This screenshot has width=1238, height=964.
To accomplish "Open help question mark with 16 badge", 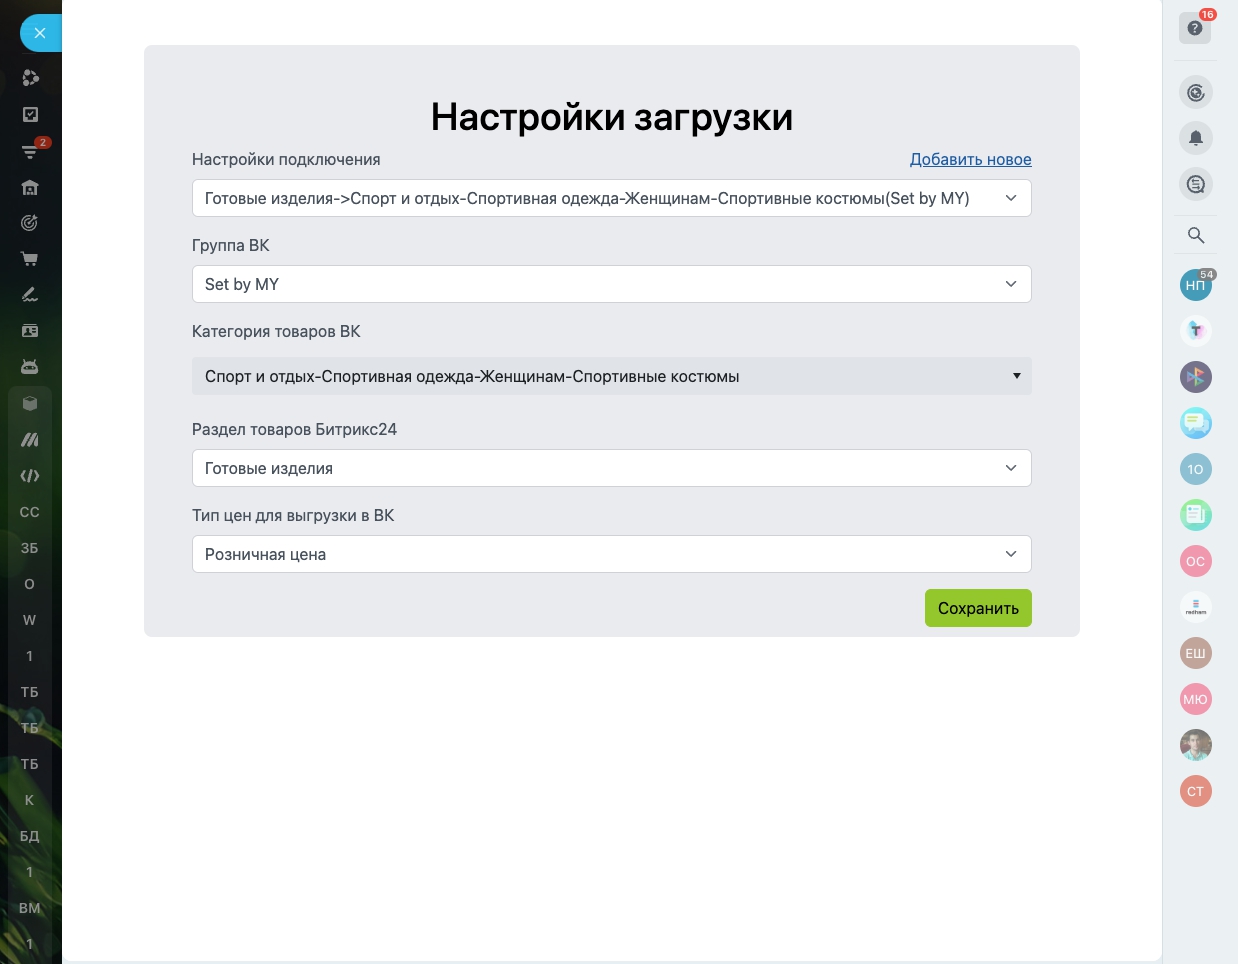I will click(x=1195, y=28).
